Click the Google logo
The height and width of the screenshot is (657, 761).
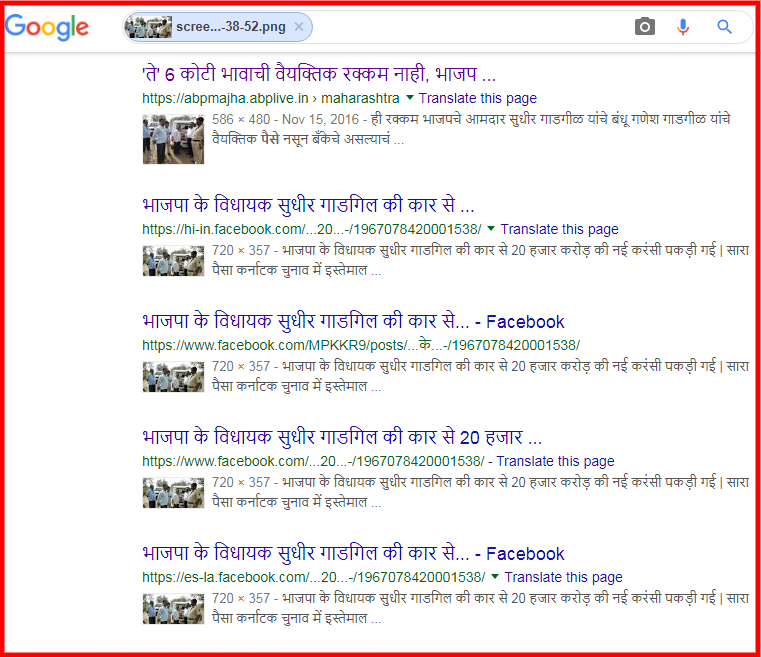coord(47,27)
